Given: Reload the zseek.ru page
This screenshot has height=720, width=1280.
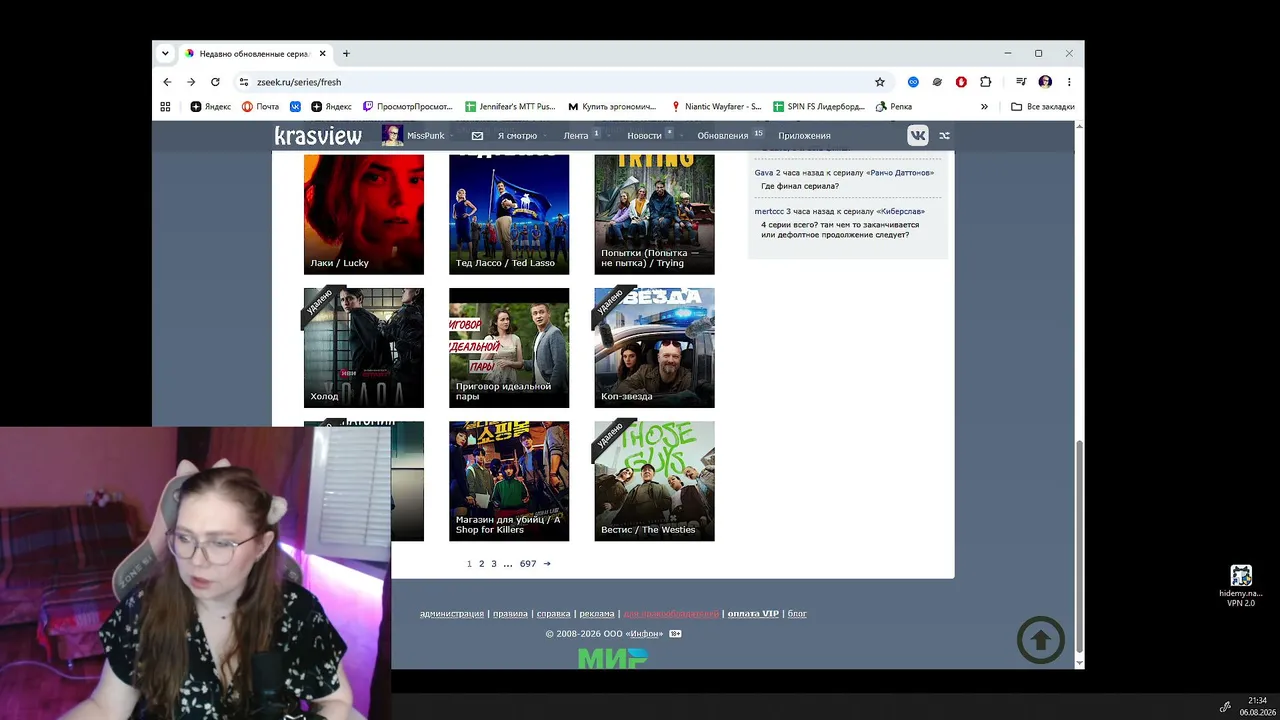Looking at the screenshot, I should [215, 82].
